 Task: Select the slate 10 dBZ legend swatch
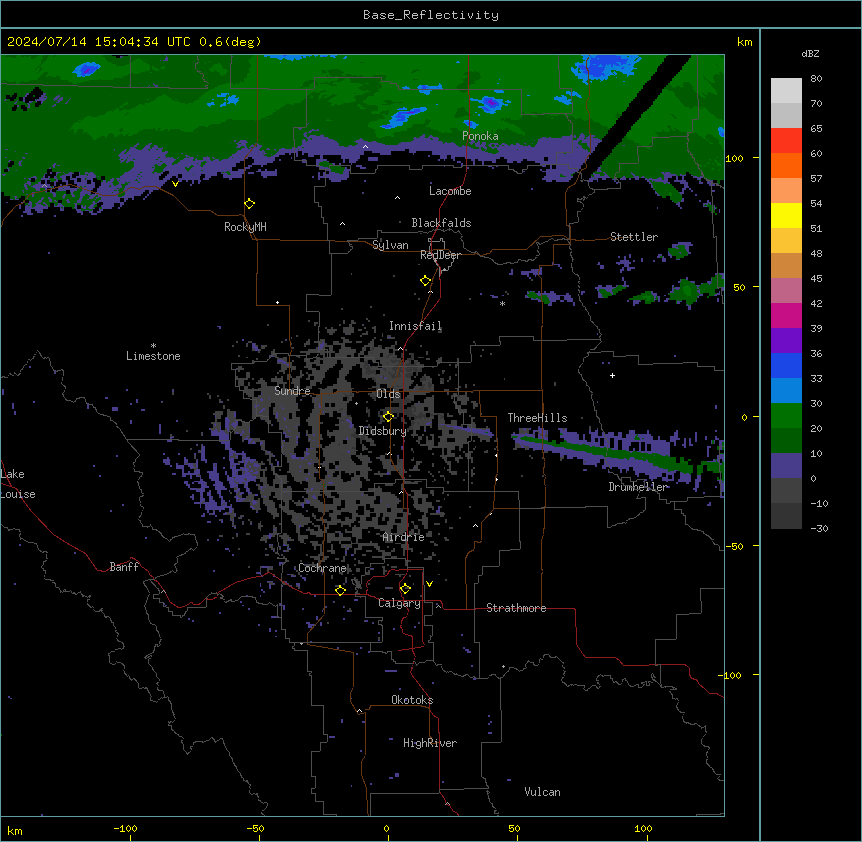(786, 466)
